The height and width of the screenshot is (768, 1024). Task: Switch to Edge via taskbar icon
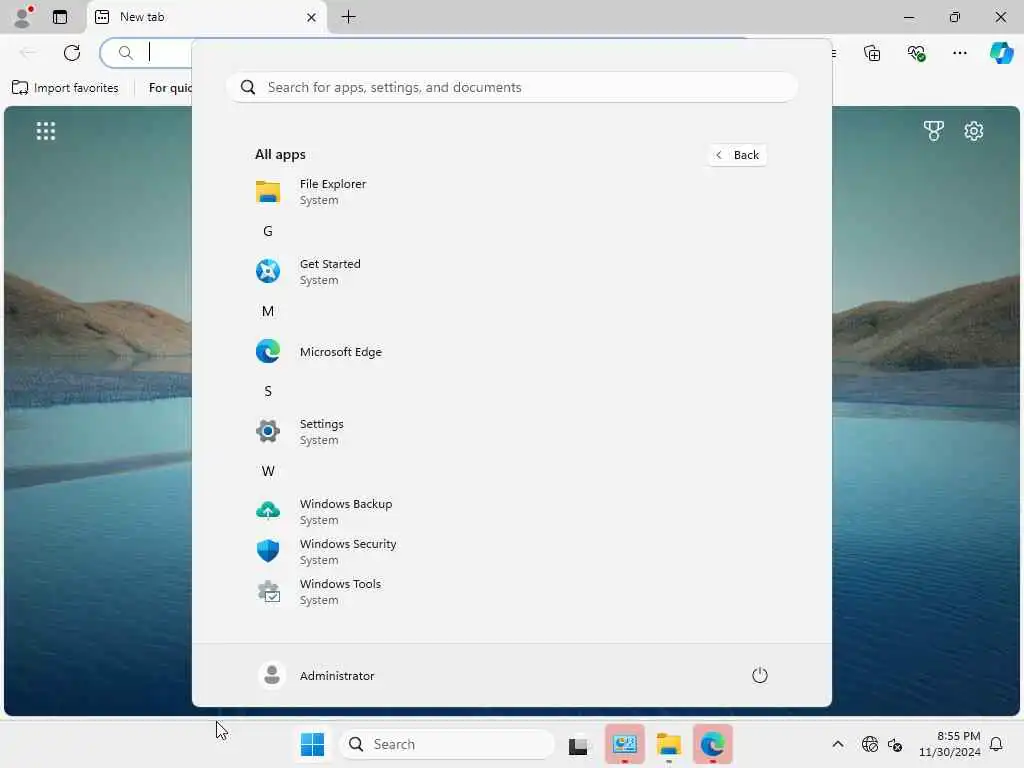pyautogui.click(x=712, y=744)
